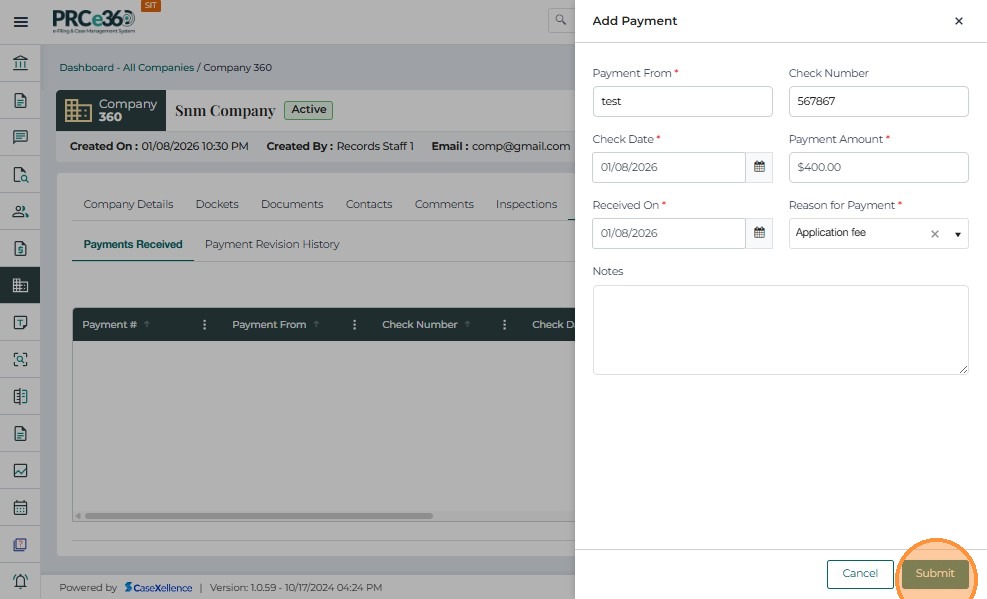Open the Check Date calendar picker

pos(759,167)
